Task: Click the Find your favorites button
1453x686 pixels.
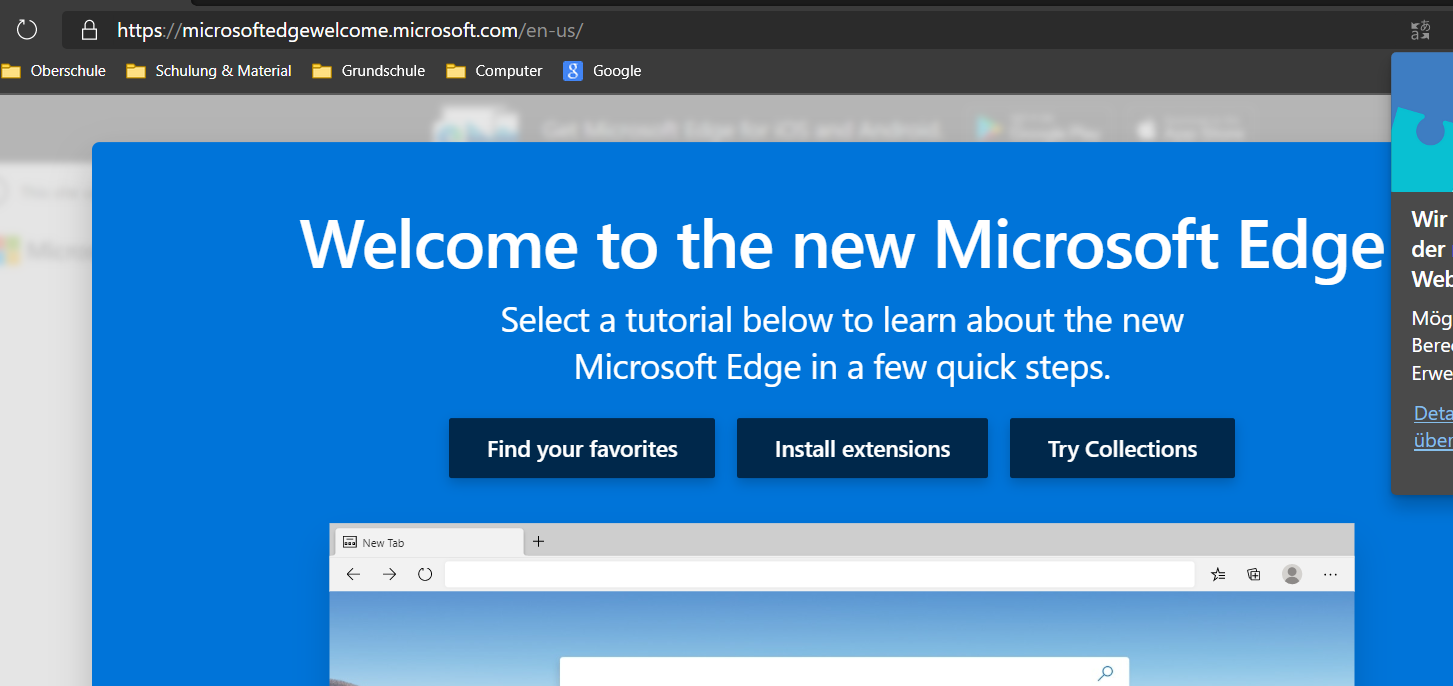Action: click(582, 448)
